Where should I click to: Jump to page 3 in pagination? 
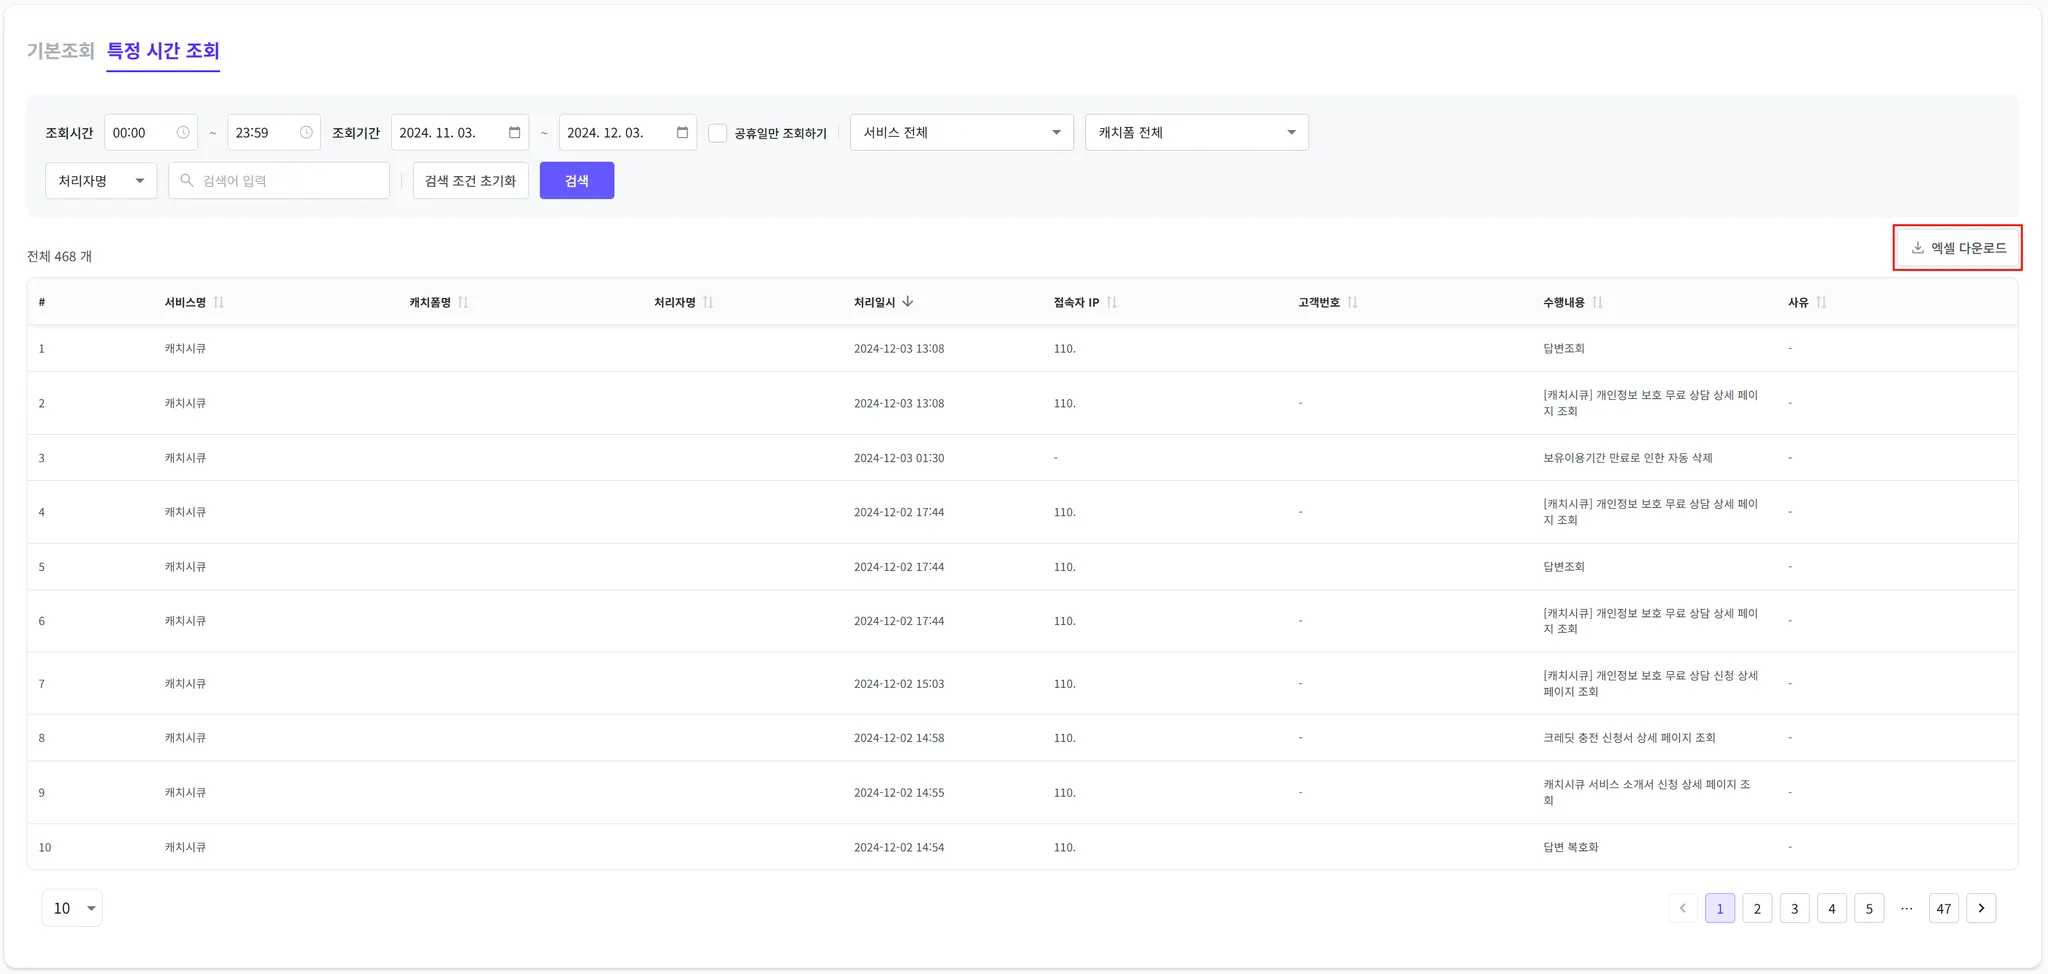pos(1795,908)
